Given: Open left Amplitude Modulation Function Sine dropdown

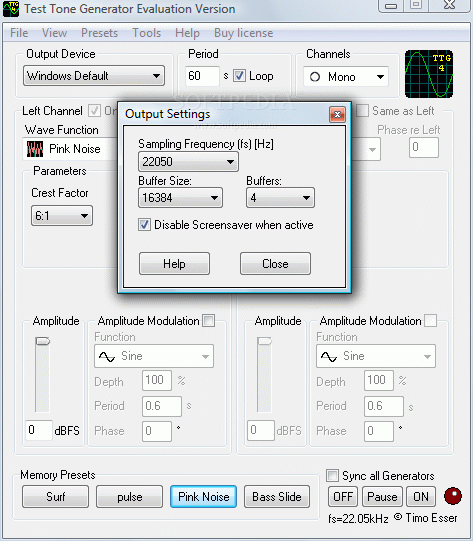Looking at the screenshot, I should pyautogui.click(x=154, y=356).
